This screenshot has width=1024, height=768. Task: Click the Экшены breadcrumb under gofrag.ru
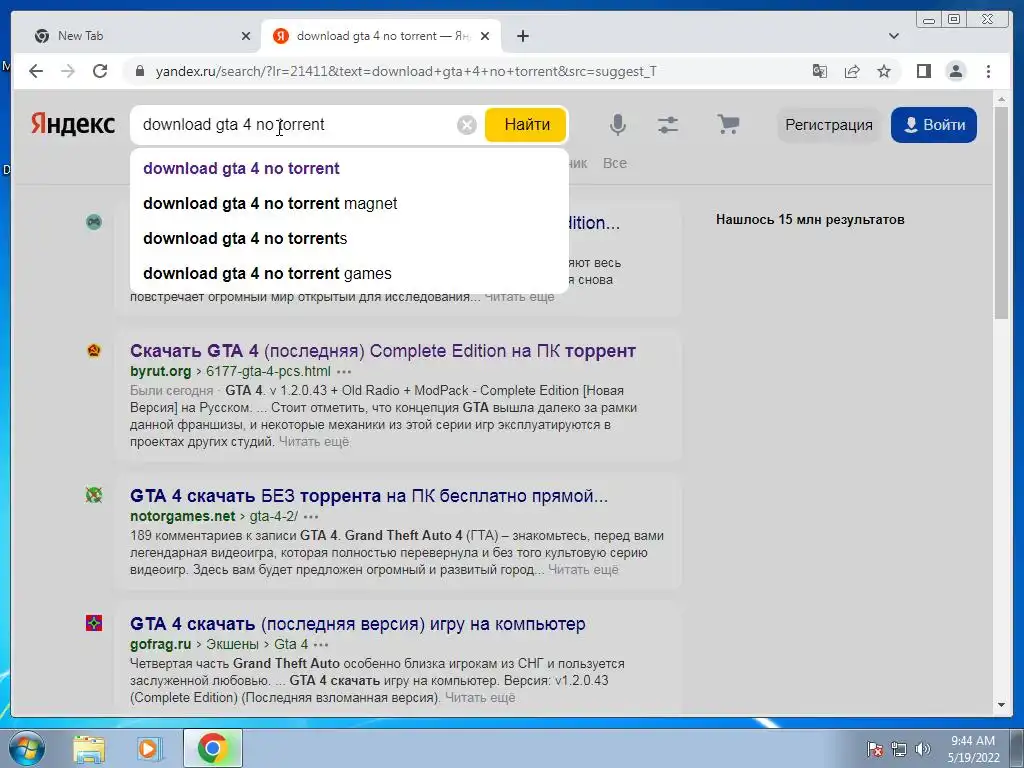click(232, 644)
